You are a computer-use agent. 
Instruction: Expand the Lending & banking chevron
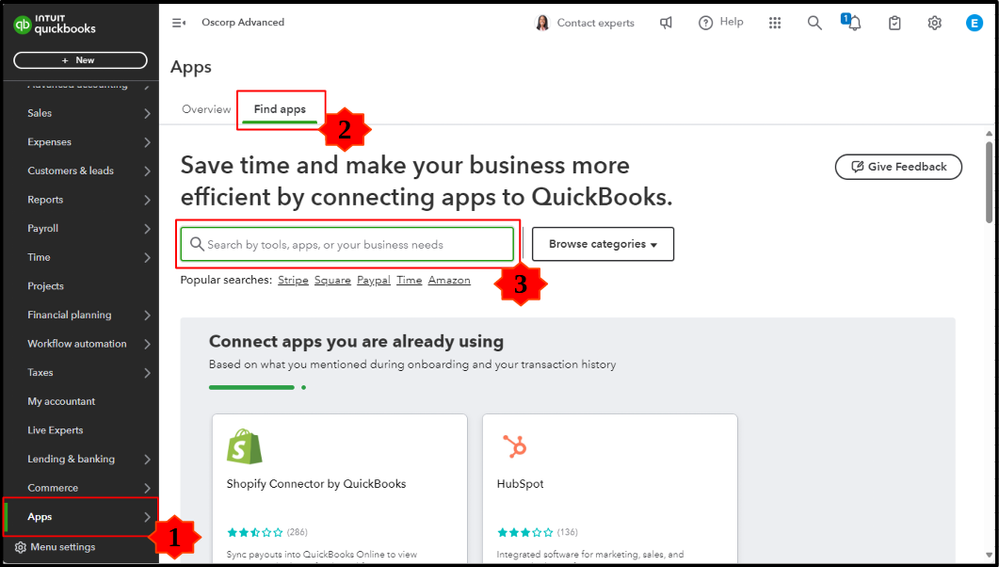(147, 459)
